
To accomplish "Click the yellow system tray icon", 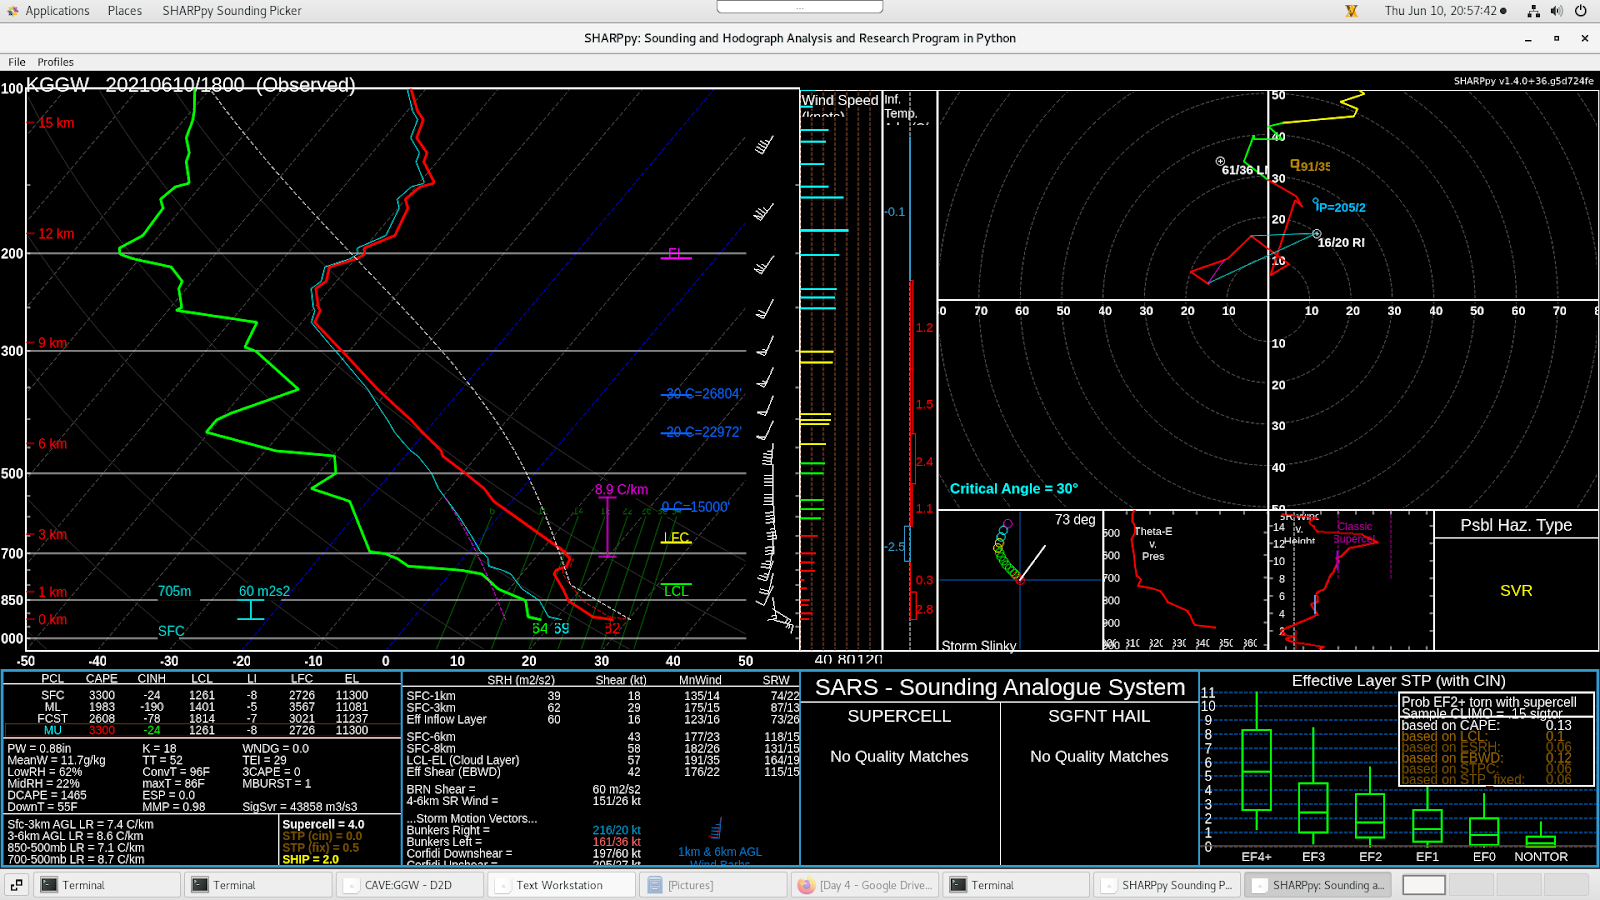I will pyautogui.click(x=1352, y=11).
